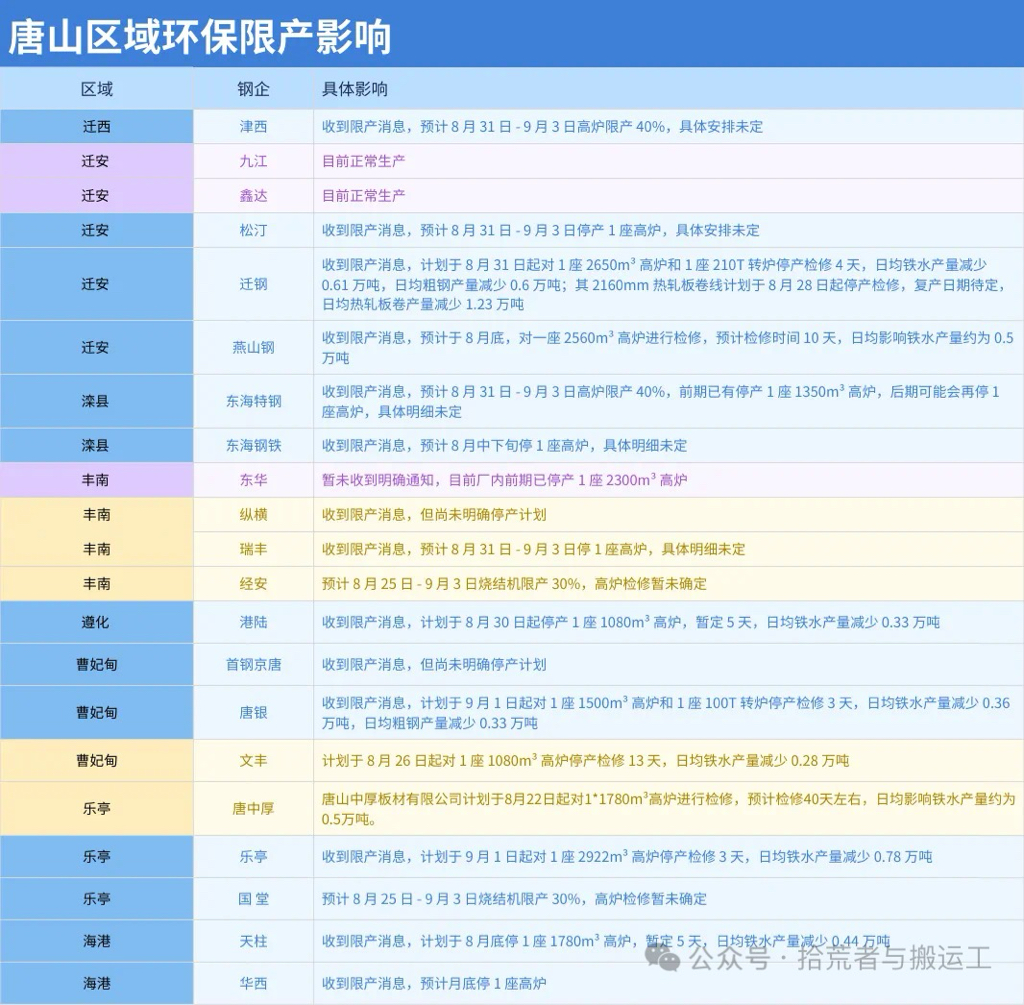Select the 文丰 company cell
The image size is (1024, 1005).
click(x=253, y=761)
